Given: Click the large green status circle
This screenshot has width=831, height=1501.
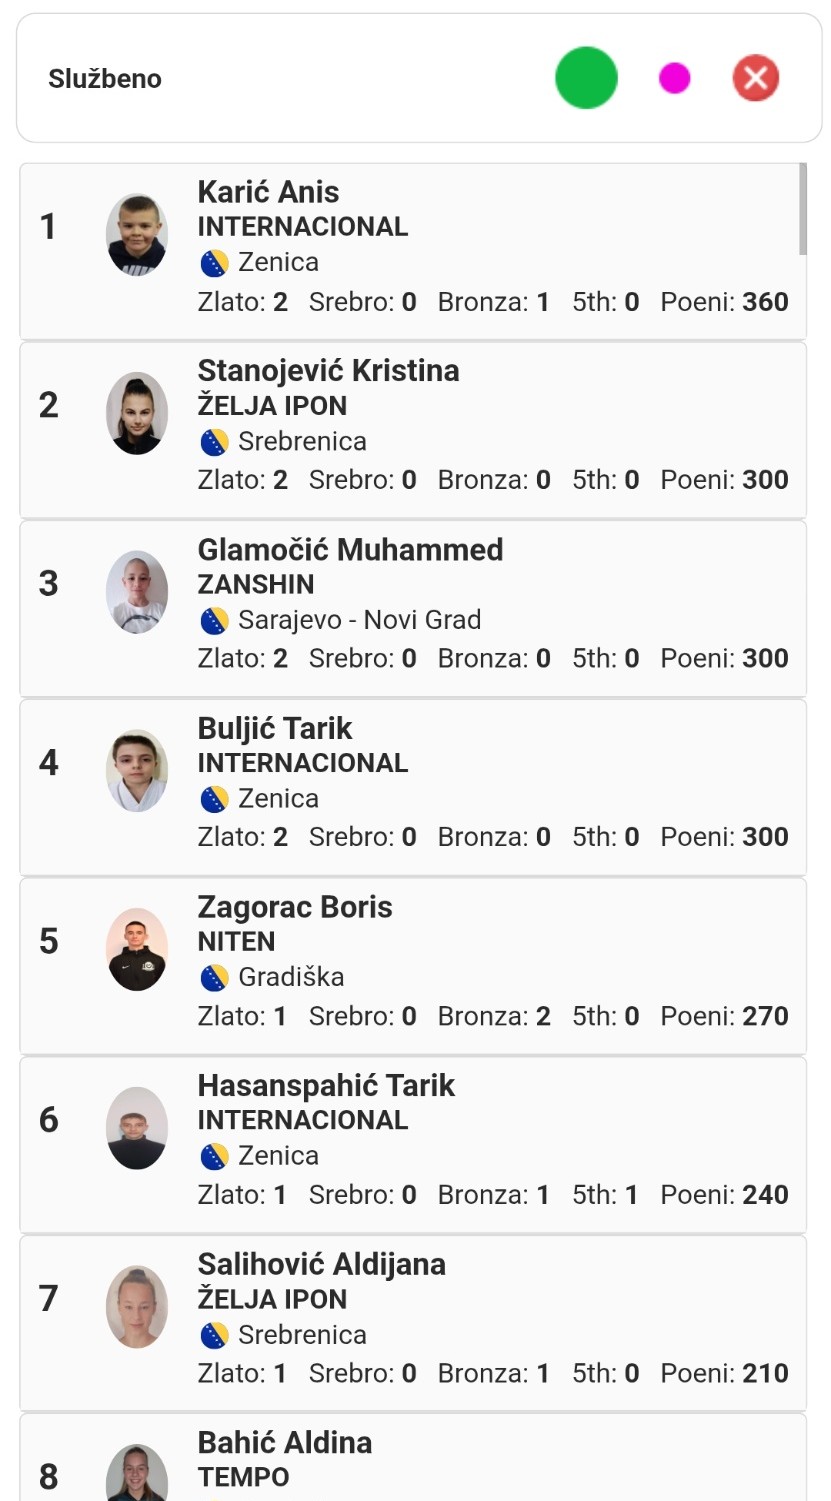Looking at the screenshot, I should (586, 78).
